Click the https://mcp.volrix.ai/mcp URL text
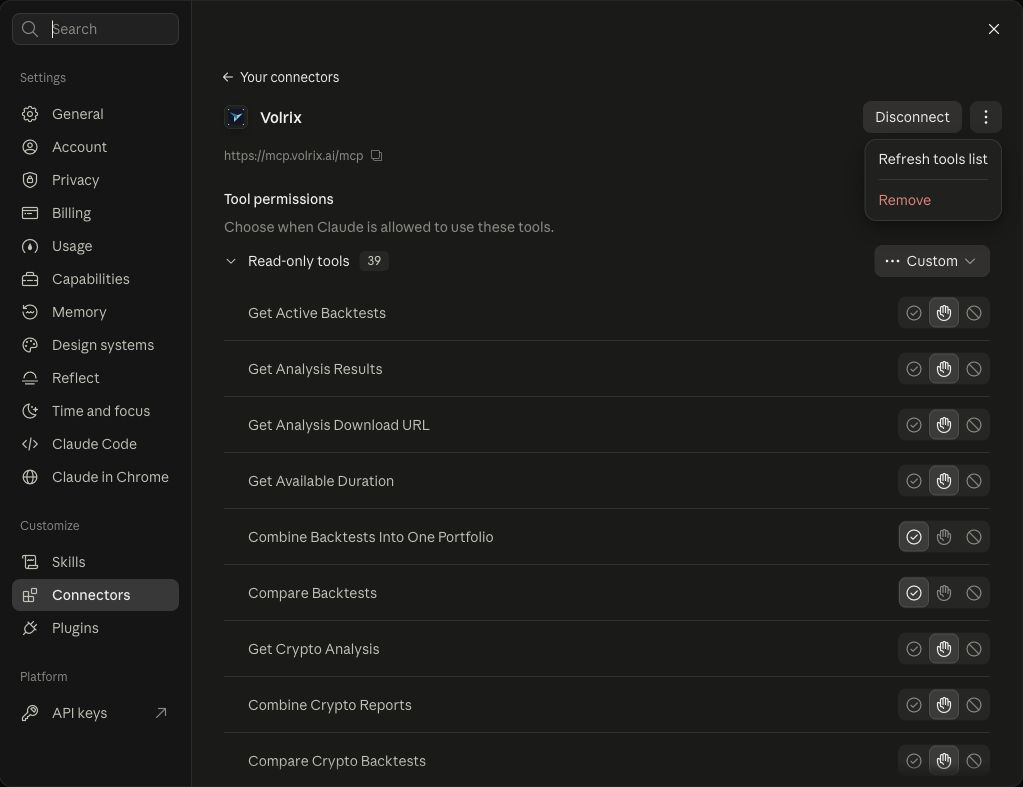Viewport: 1023px width, 787px height. pyautogui.click(x=294, y=156)
